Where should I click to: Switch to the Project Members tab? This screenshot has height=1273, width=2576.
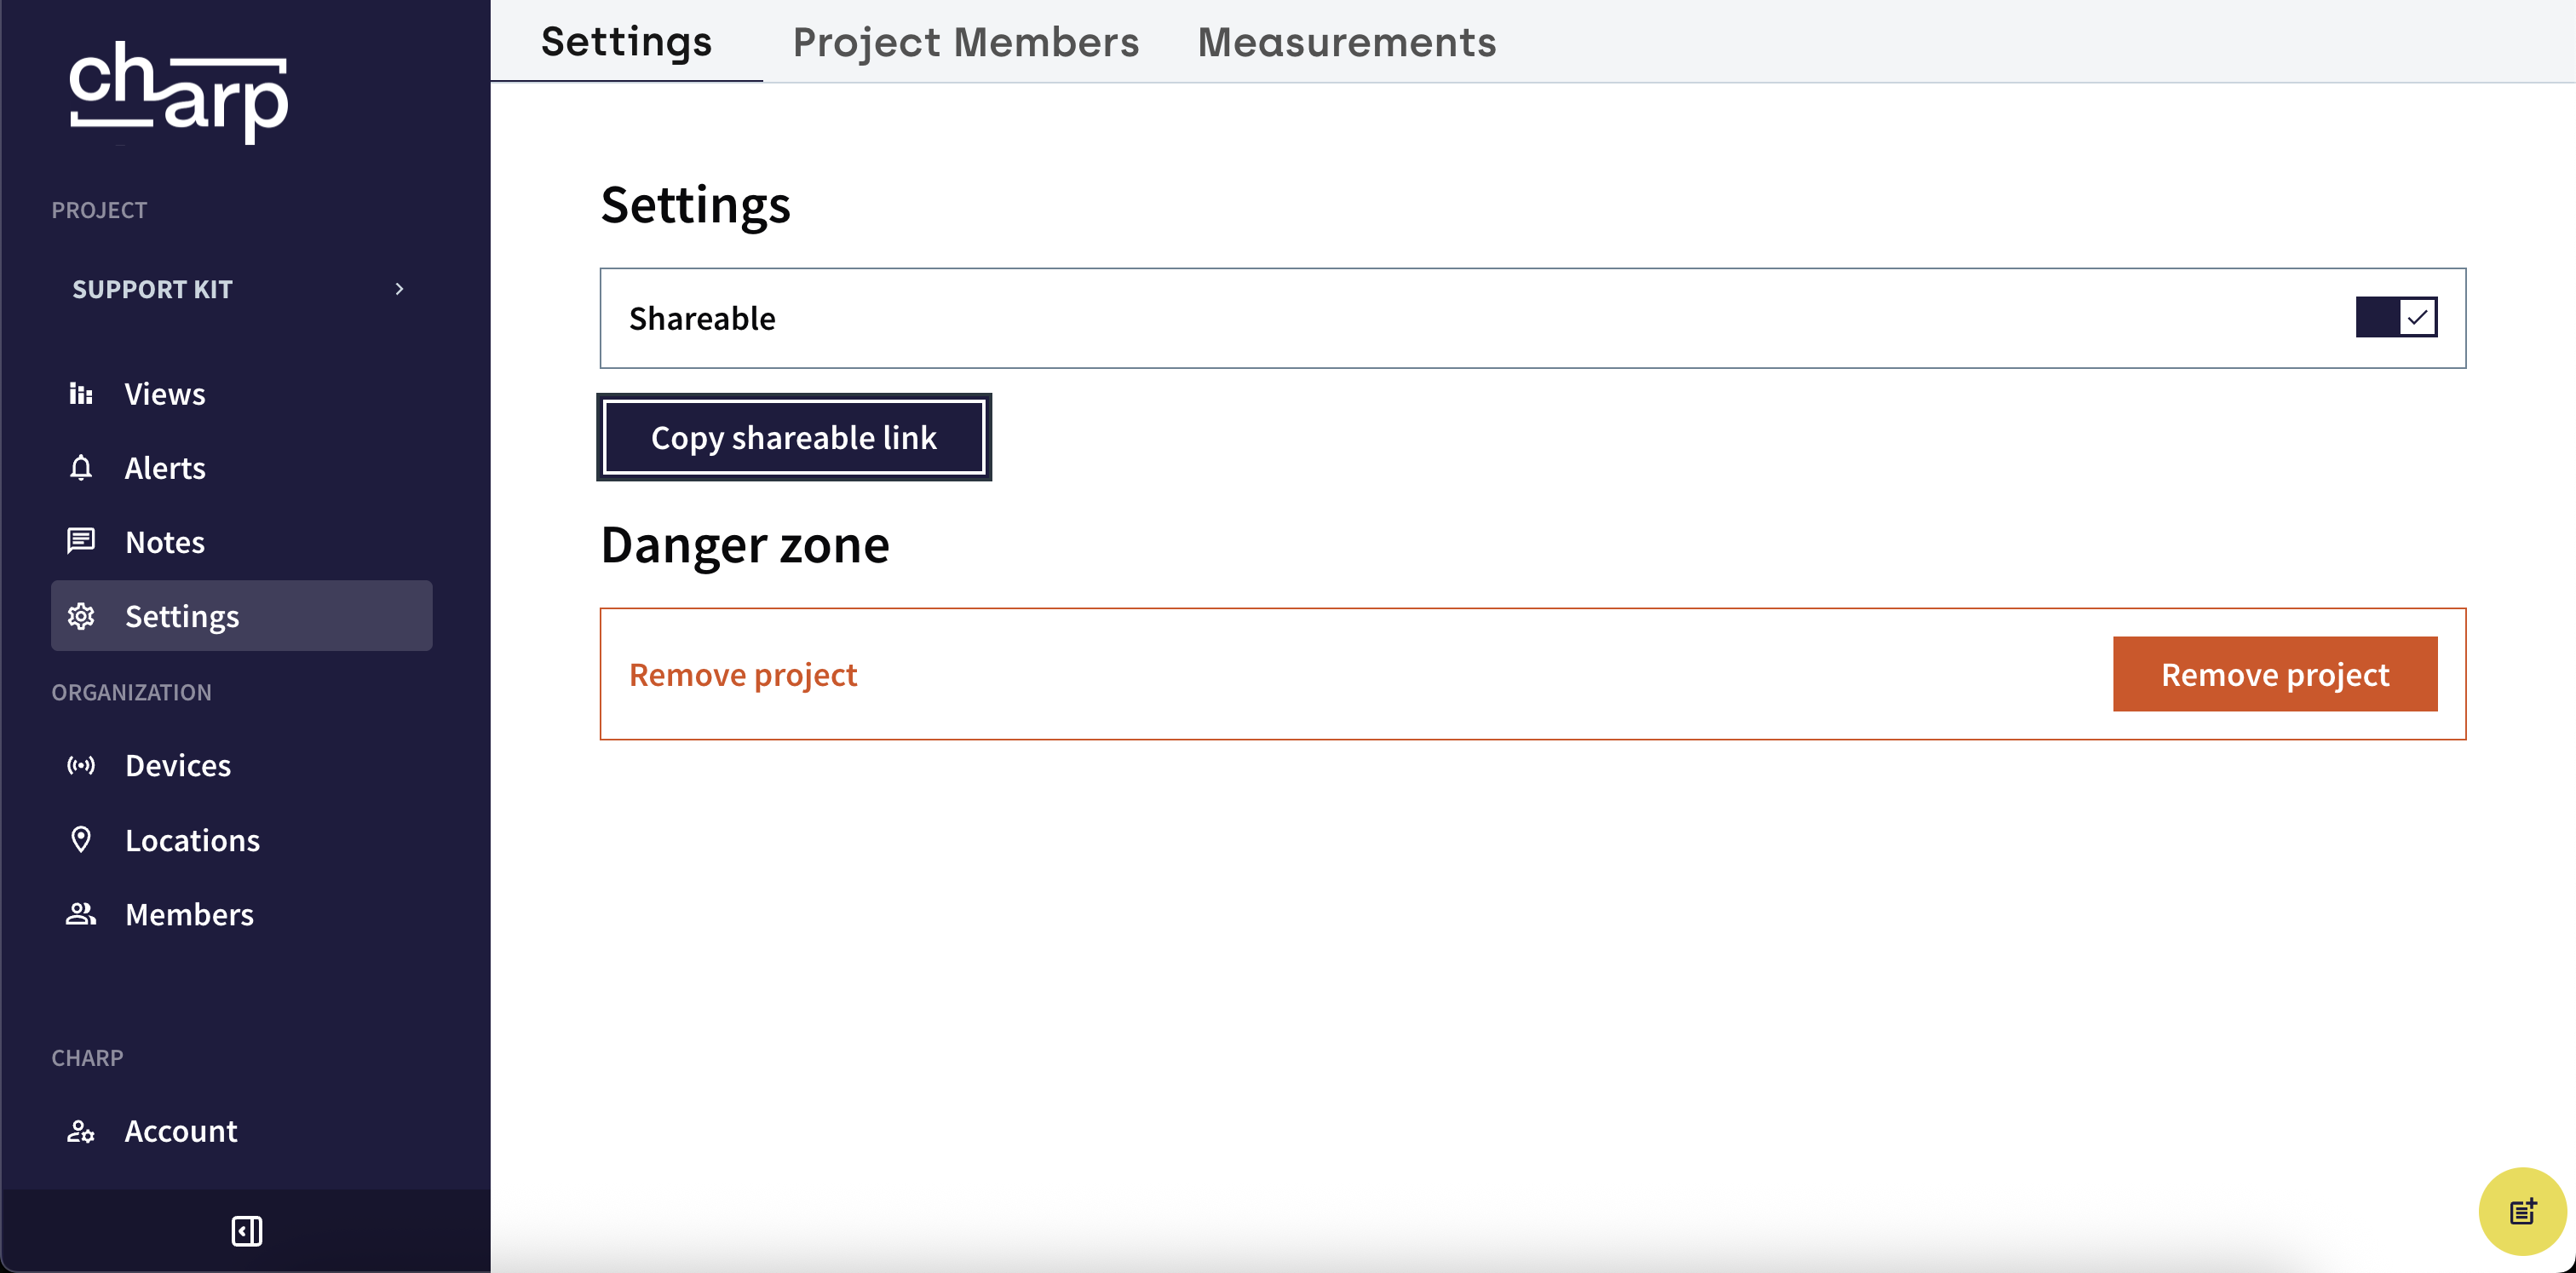tap(965, 42)
